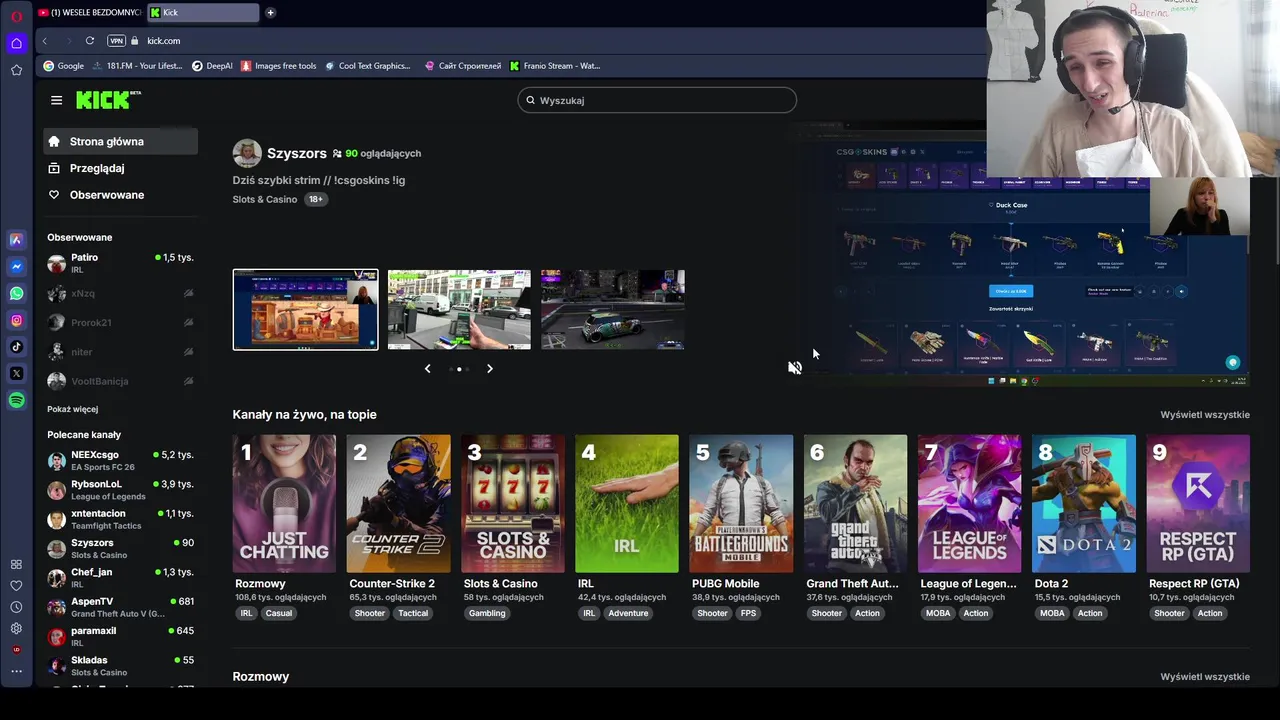Show next featured stream with right arrow

tap(489, 369)
